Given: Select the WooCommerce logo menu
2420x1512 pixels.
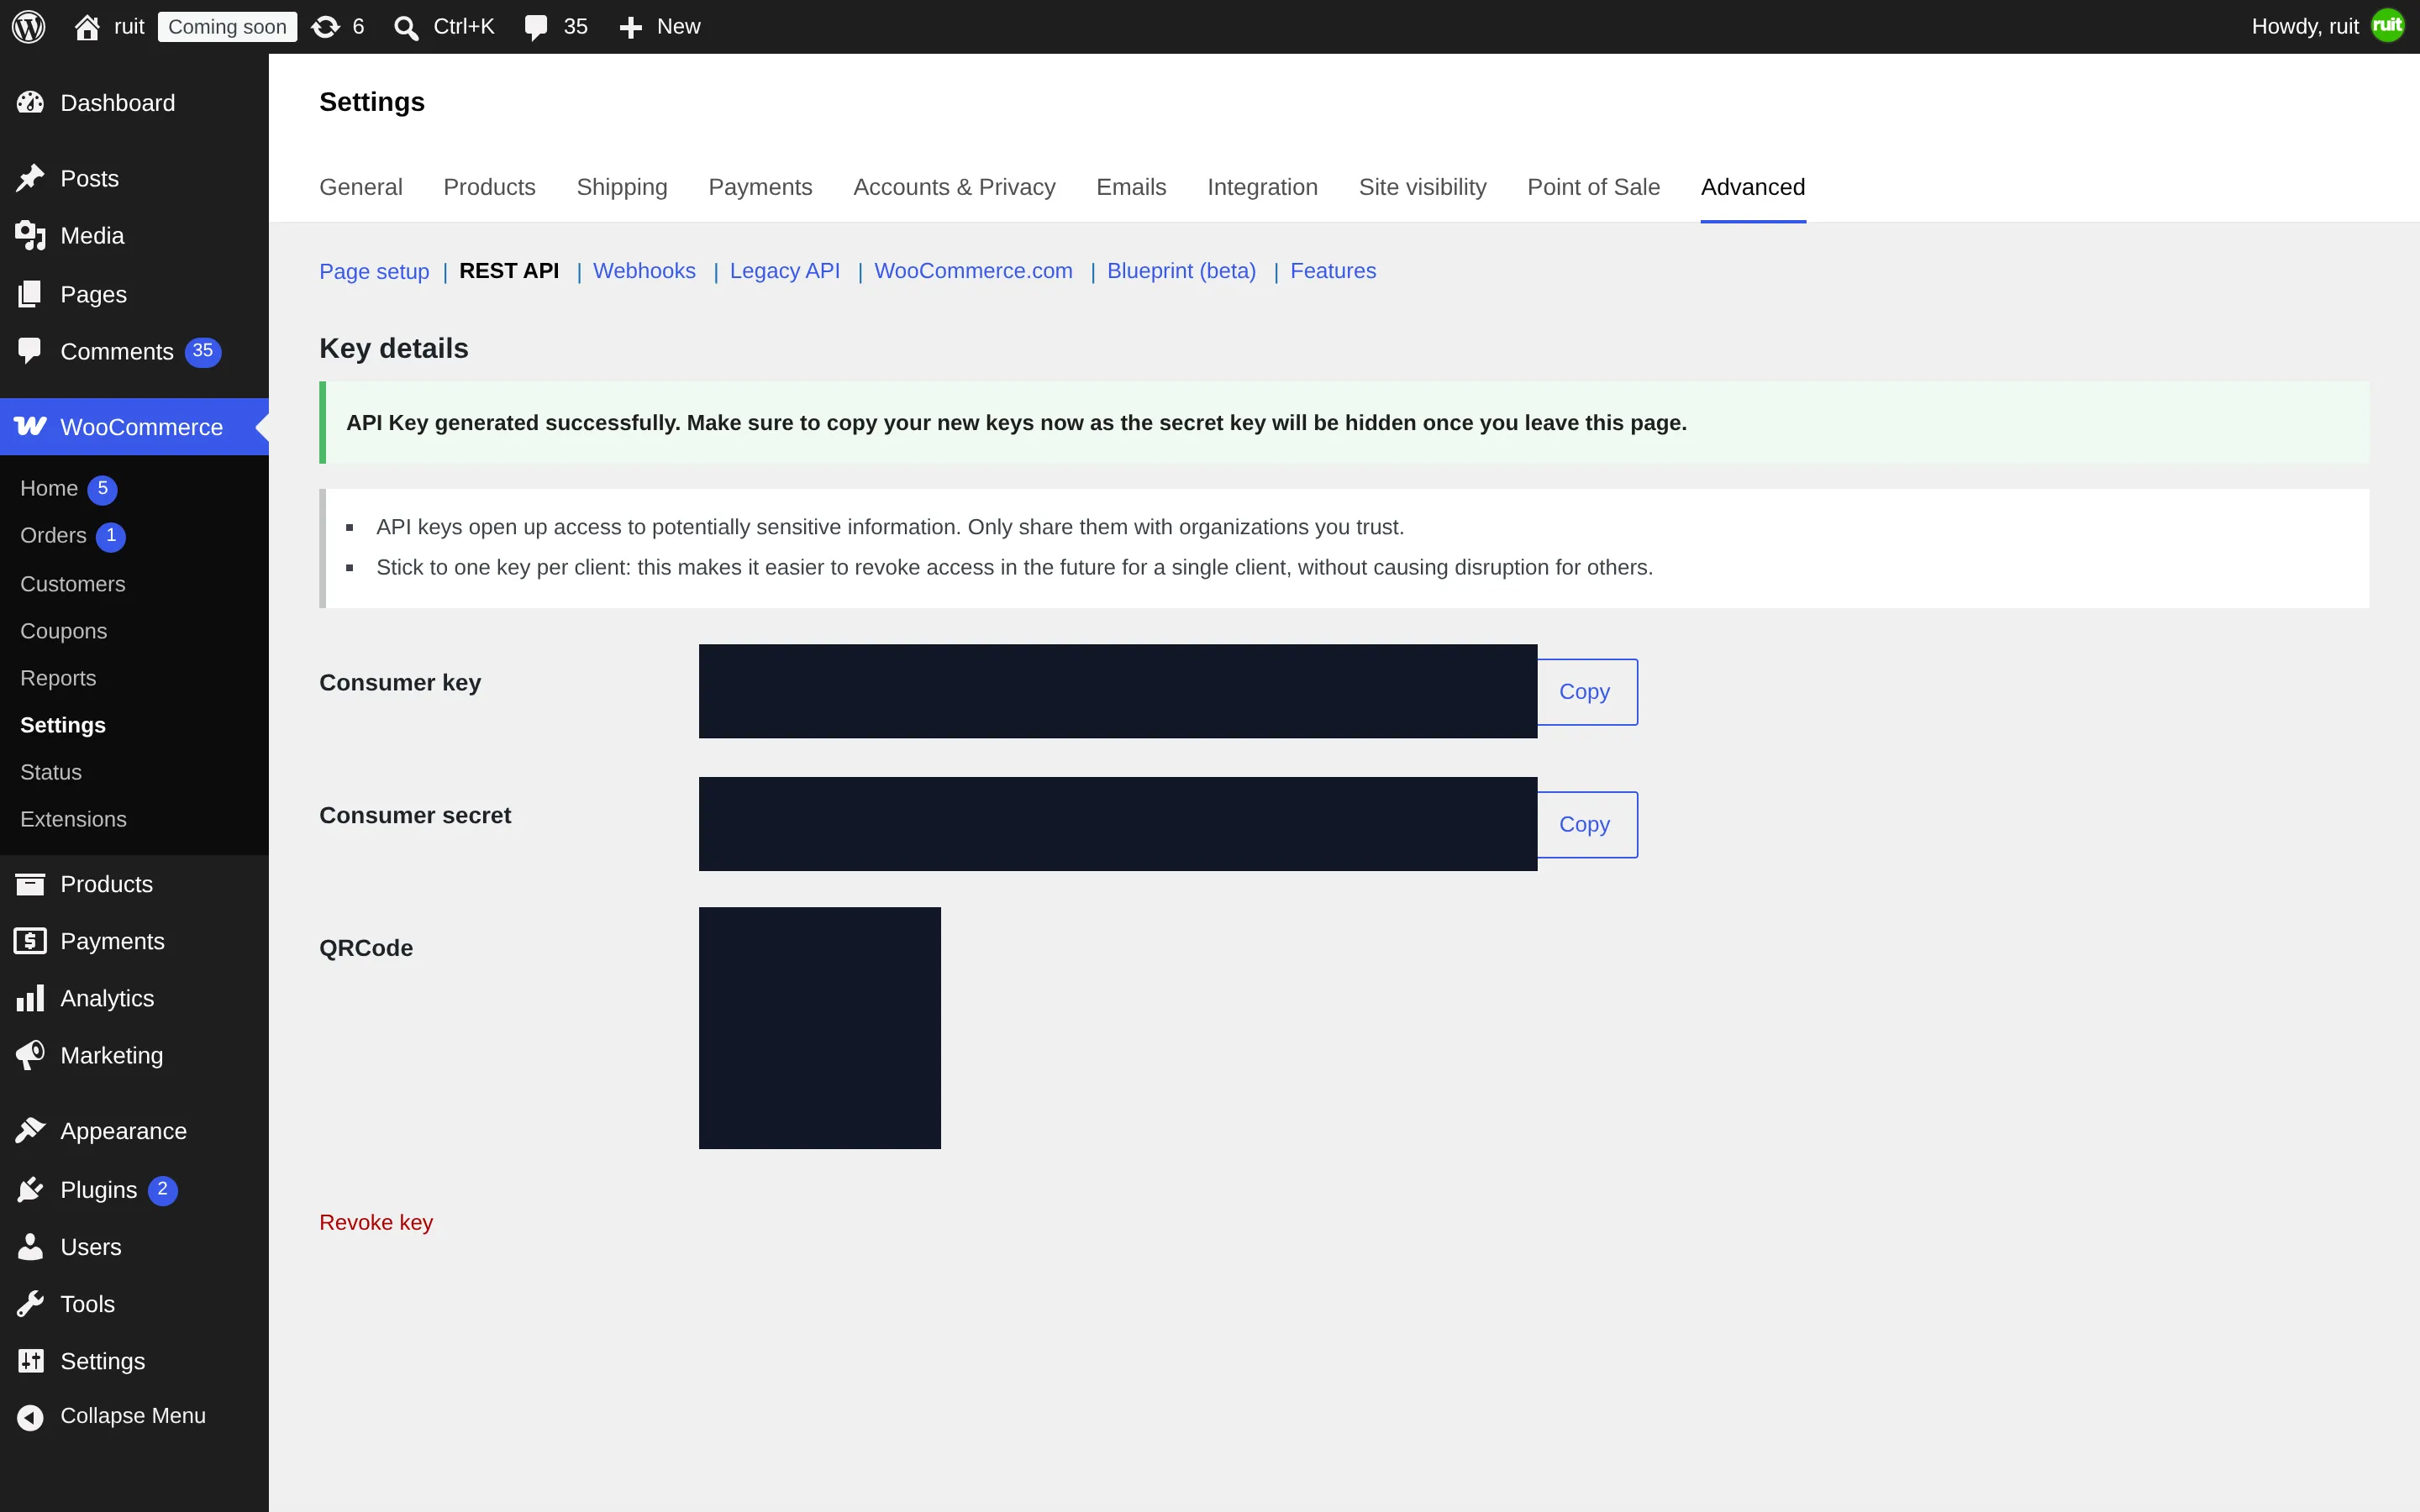Looking at the screenshot, I should tap(30, 427).
